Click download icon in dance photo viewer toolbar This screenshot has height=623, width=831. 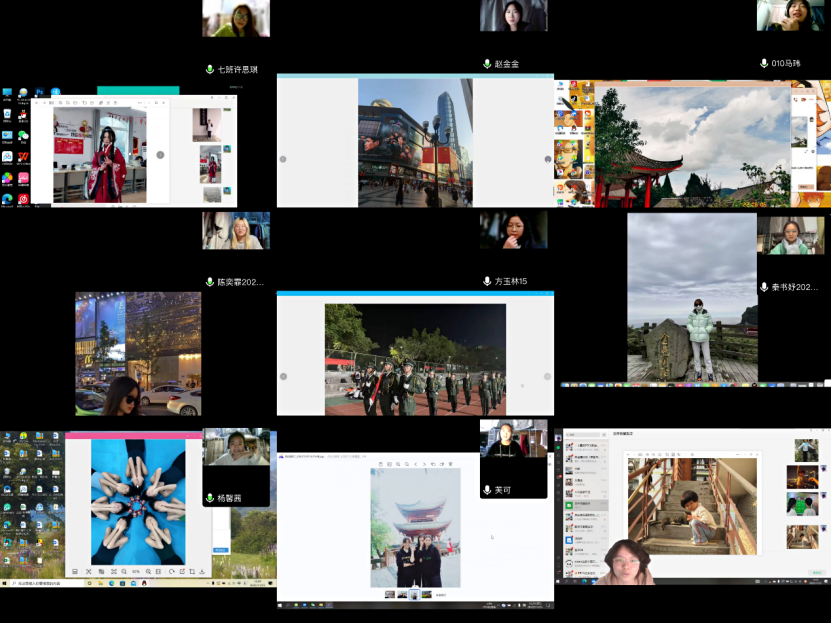pos(202,571)
